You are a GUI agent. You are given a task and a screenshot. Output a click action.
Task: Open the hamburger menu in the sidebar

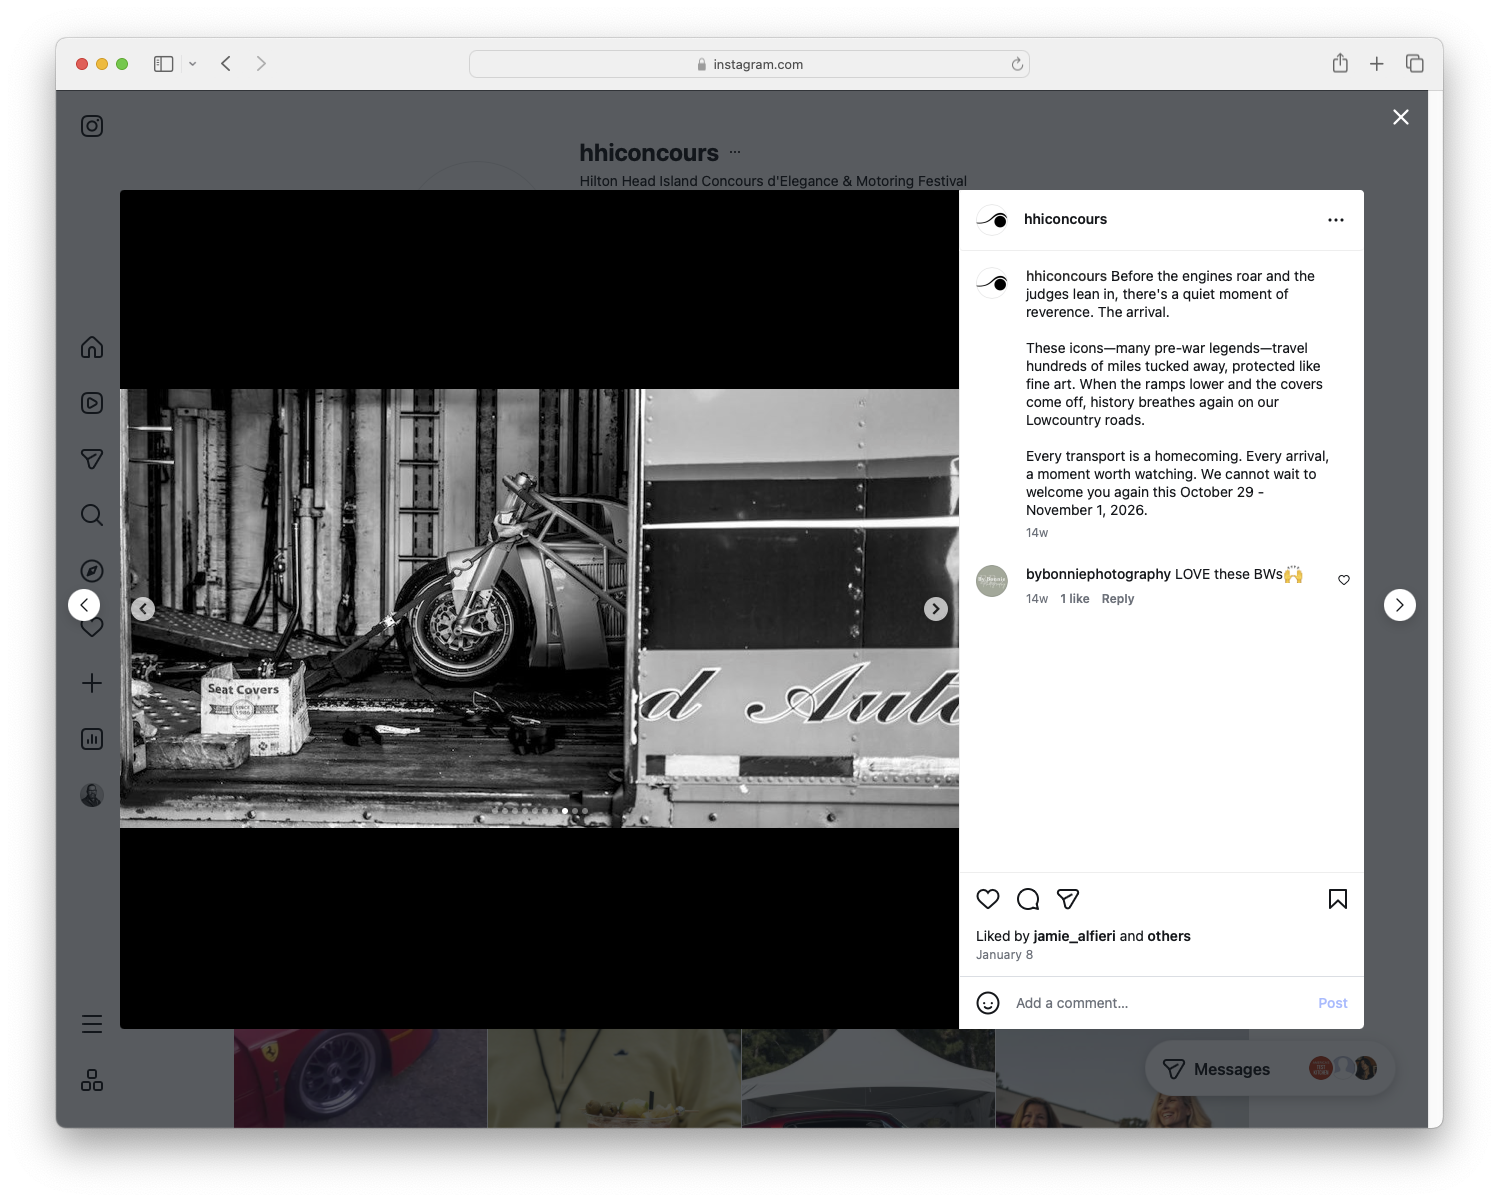coord(91,1023)
